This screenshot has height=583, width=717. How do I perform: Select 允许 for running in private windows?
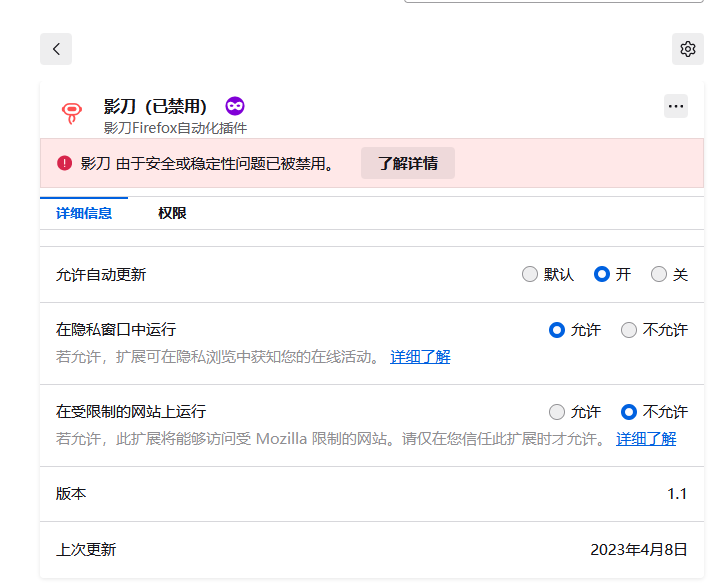coord(556,330)
